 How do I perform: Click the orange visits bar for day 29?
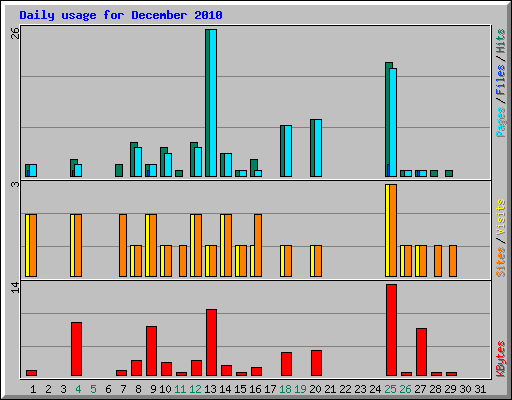(453, 261)
